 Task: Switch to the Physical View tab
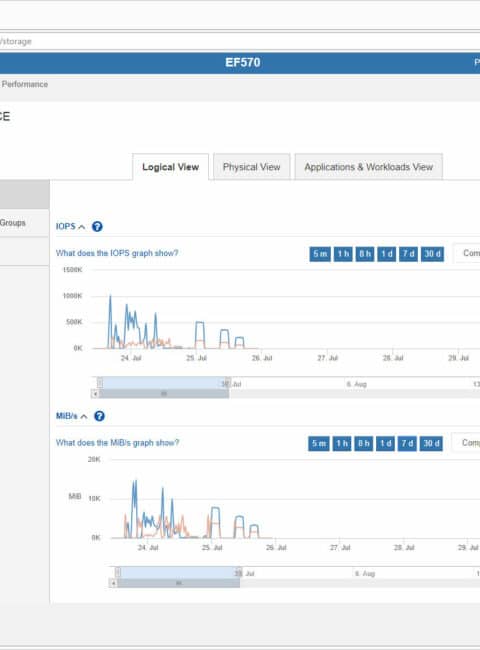click(252, 167)
